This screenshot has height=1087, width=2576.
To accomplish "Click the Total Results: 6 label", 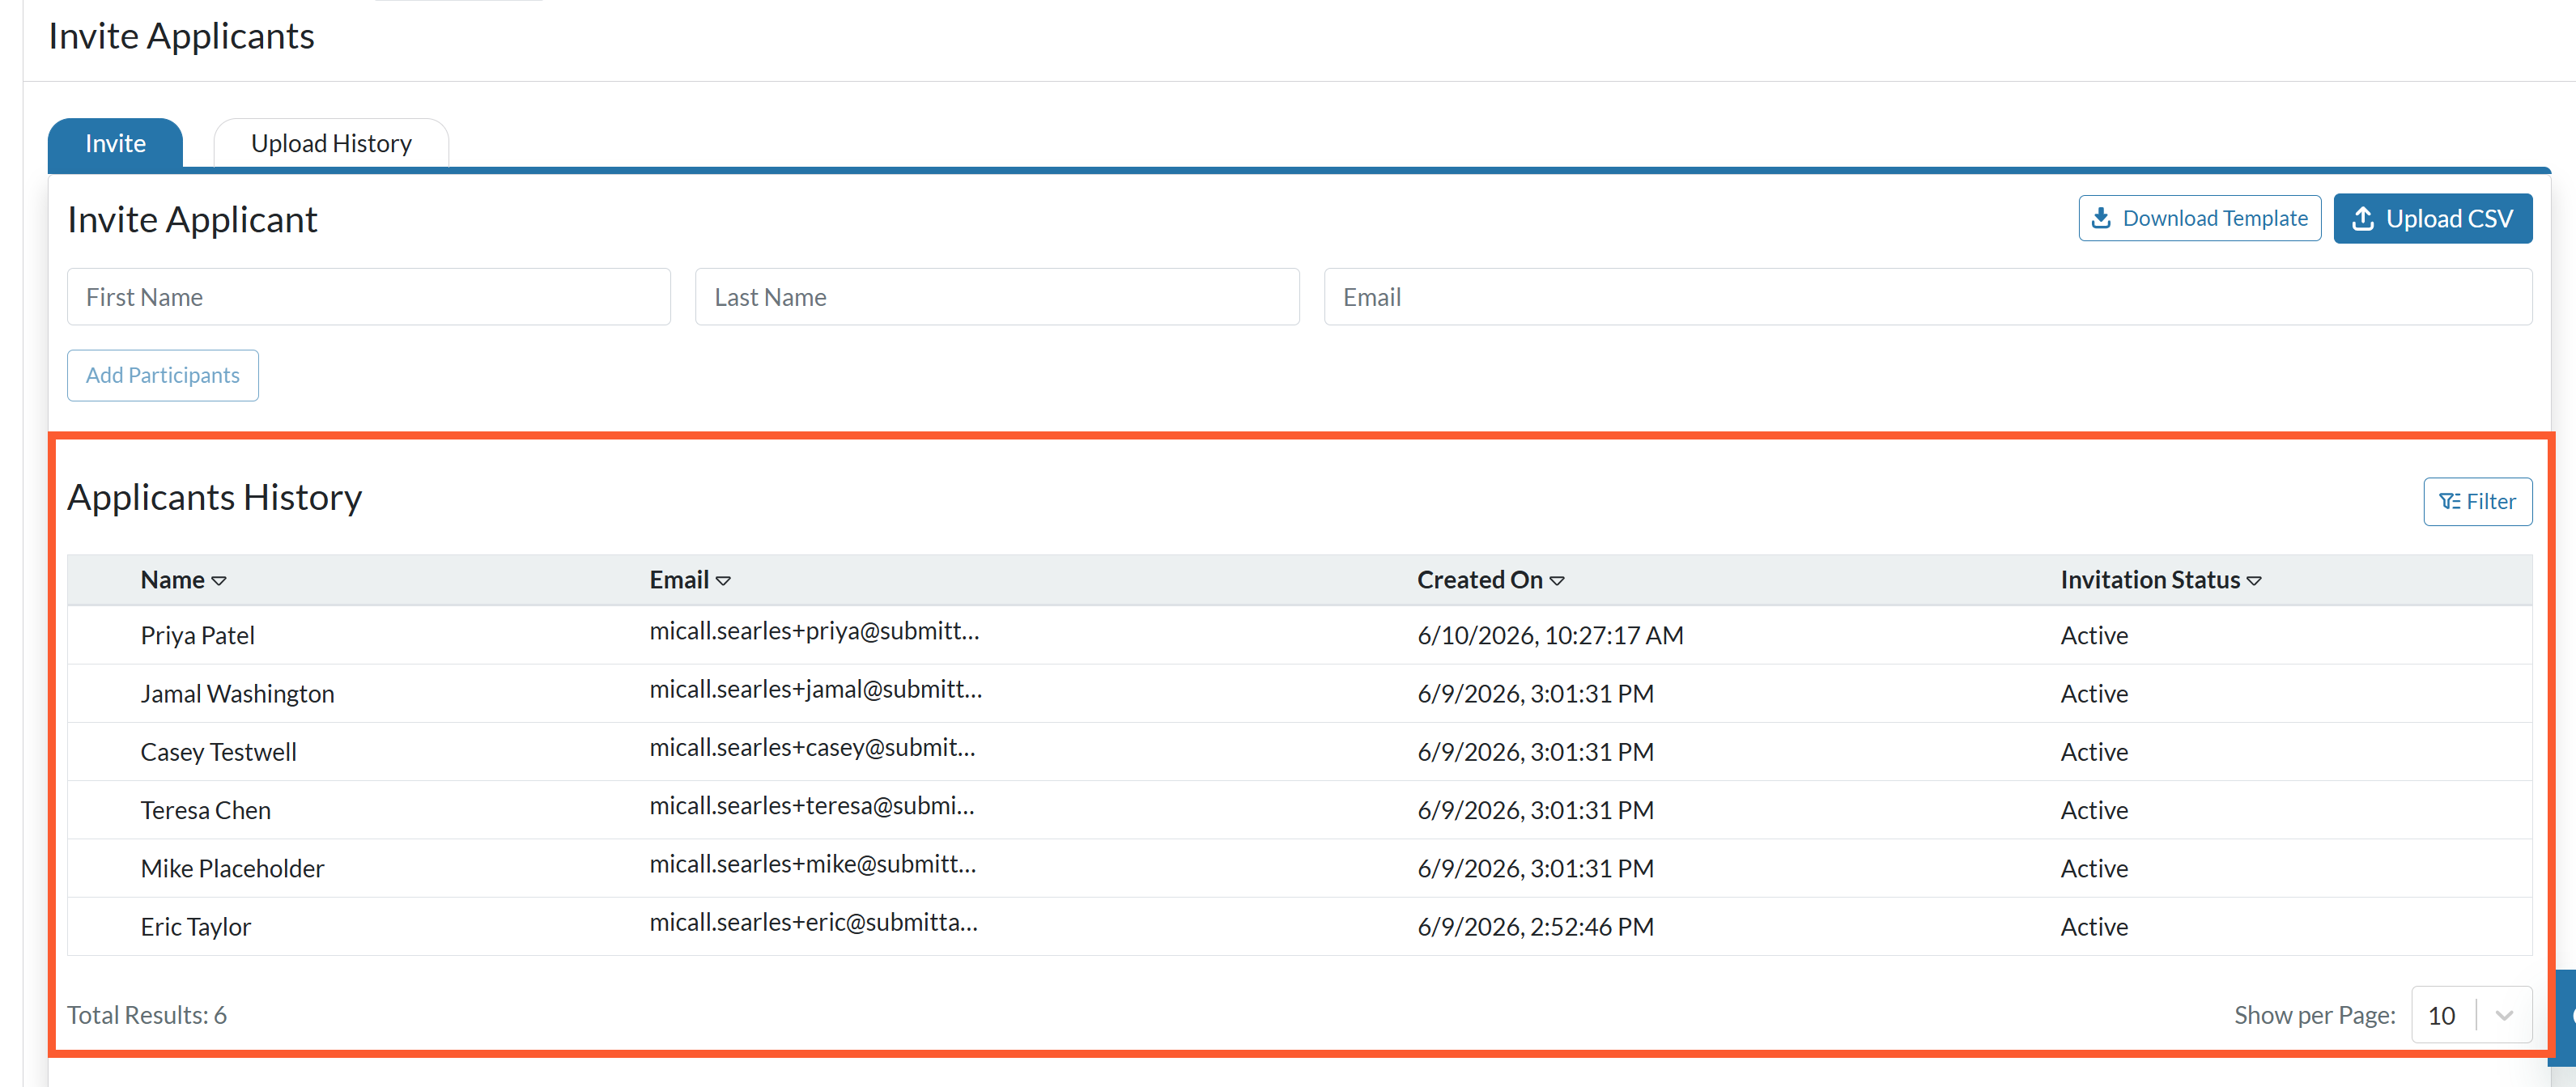I will (147, 1015).
